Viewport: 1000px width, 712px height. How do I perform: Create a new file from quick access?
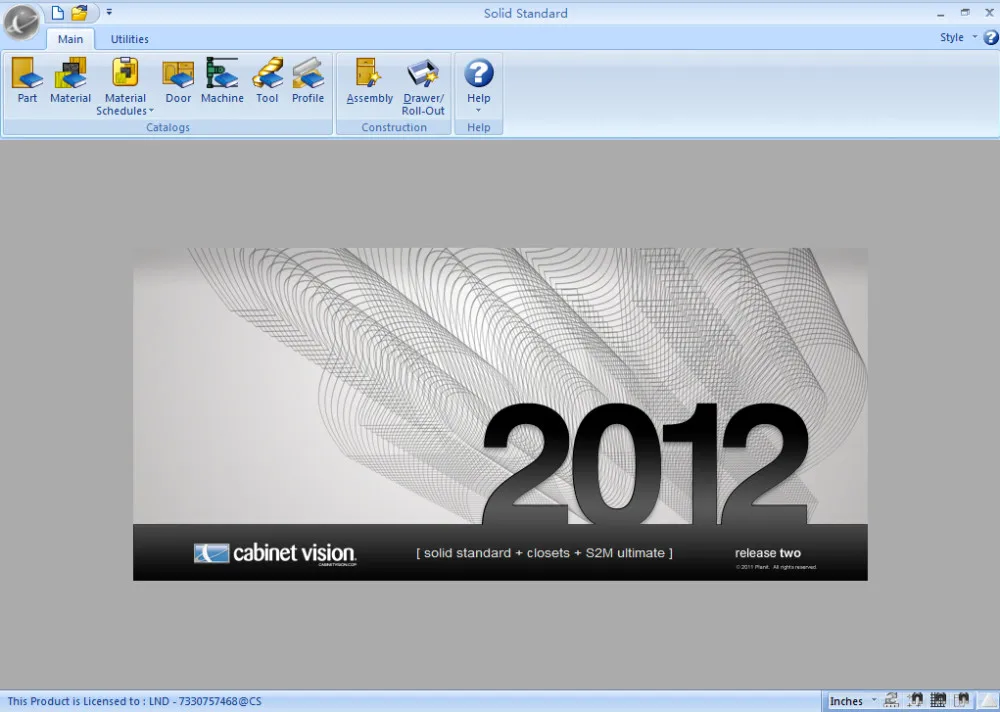57,12
